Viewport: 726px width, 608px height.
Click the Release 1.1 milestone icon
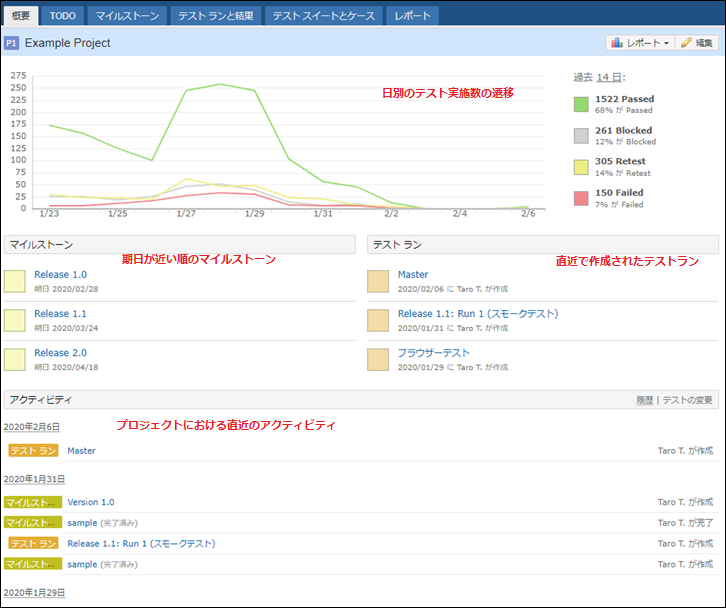pyautogui.click(x=15, y=320)
